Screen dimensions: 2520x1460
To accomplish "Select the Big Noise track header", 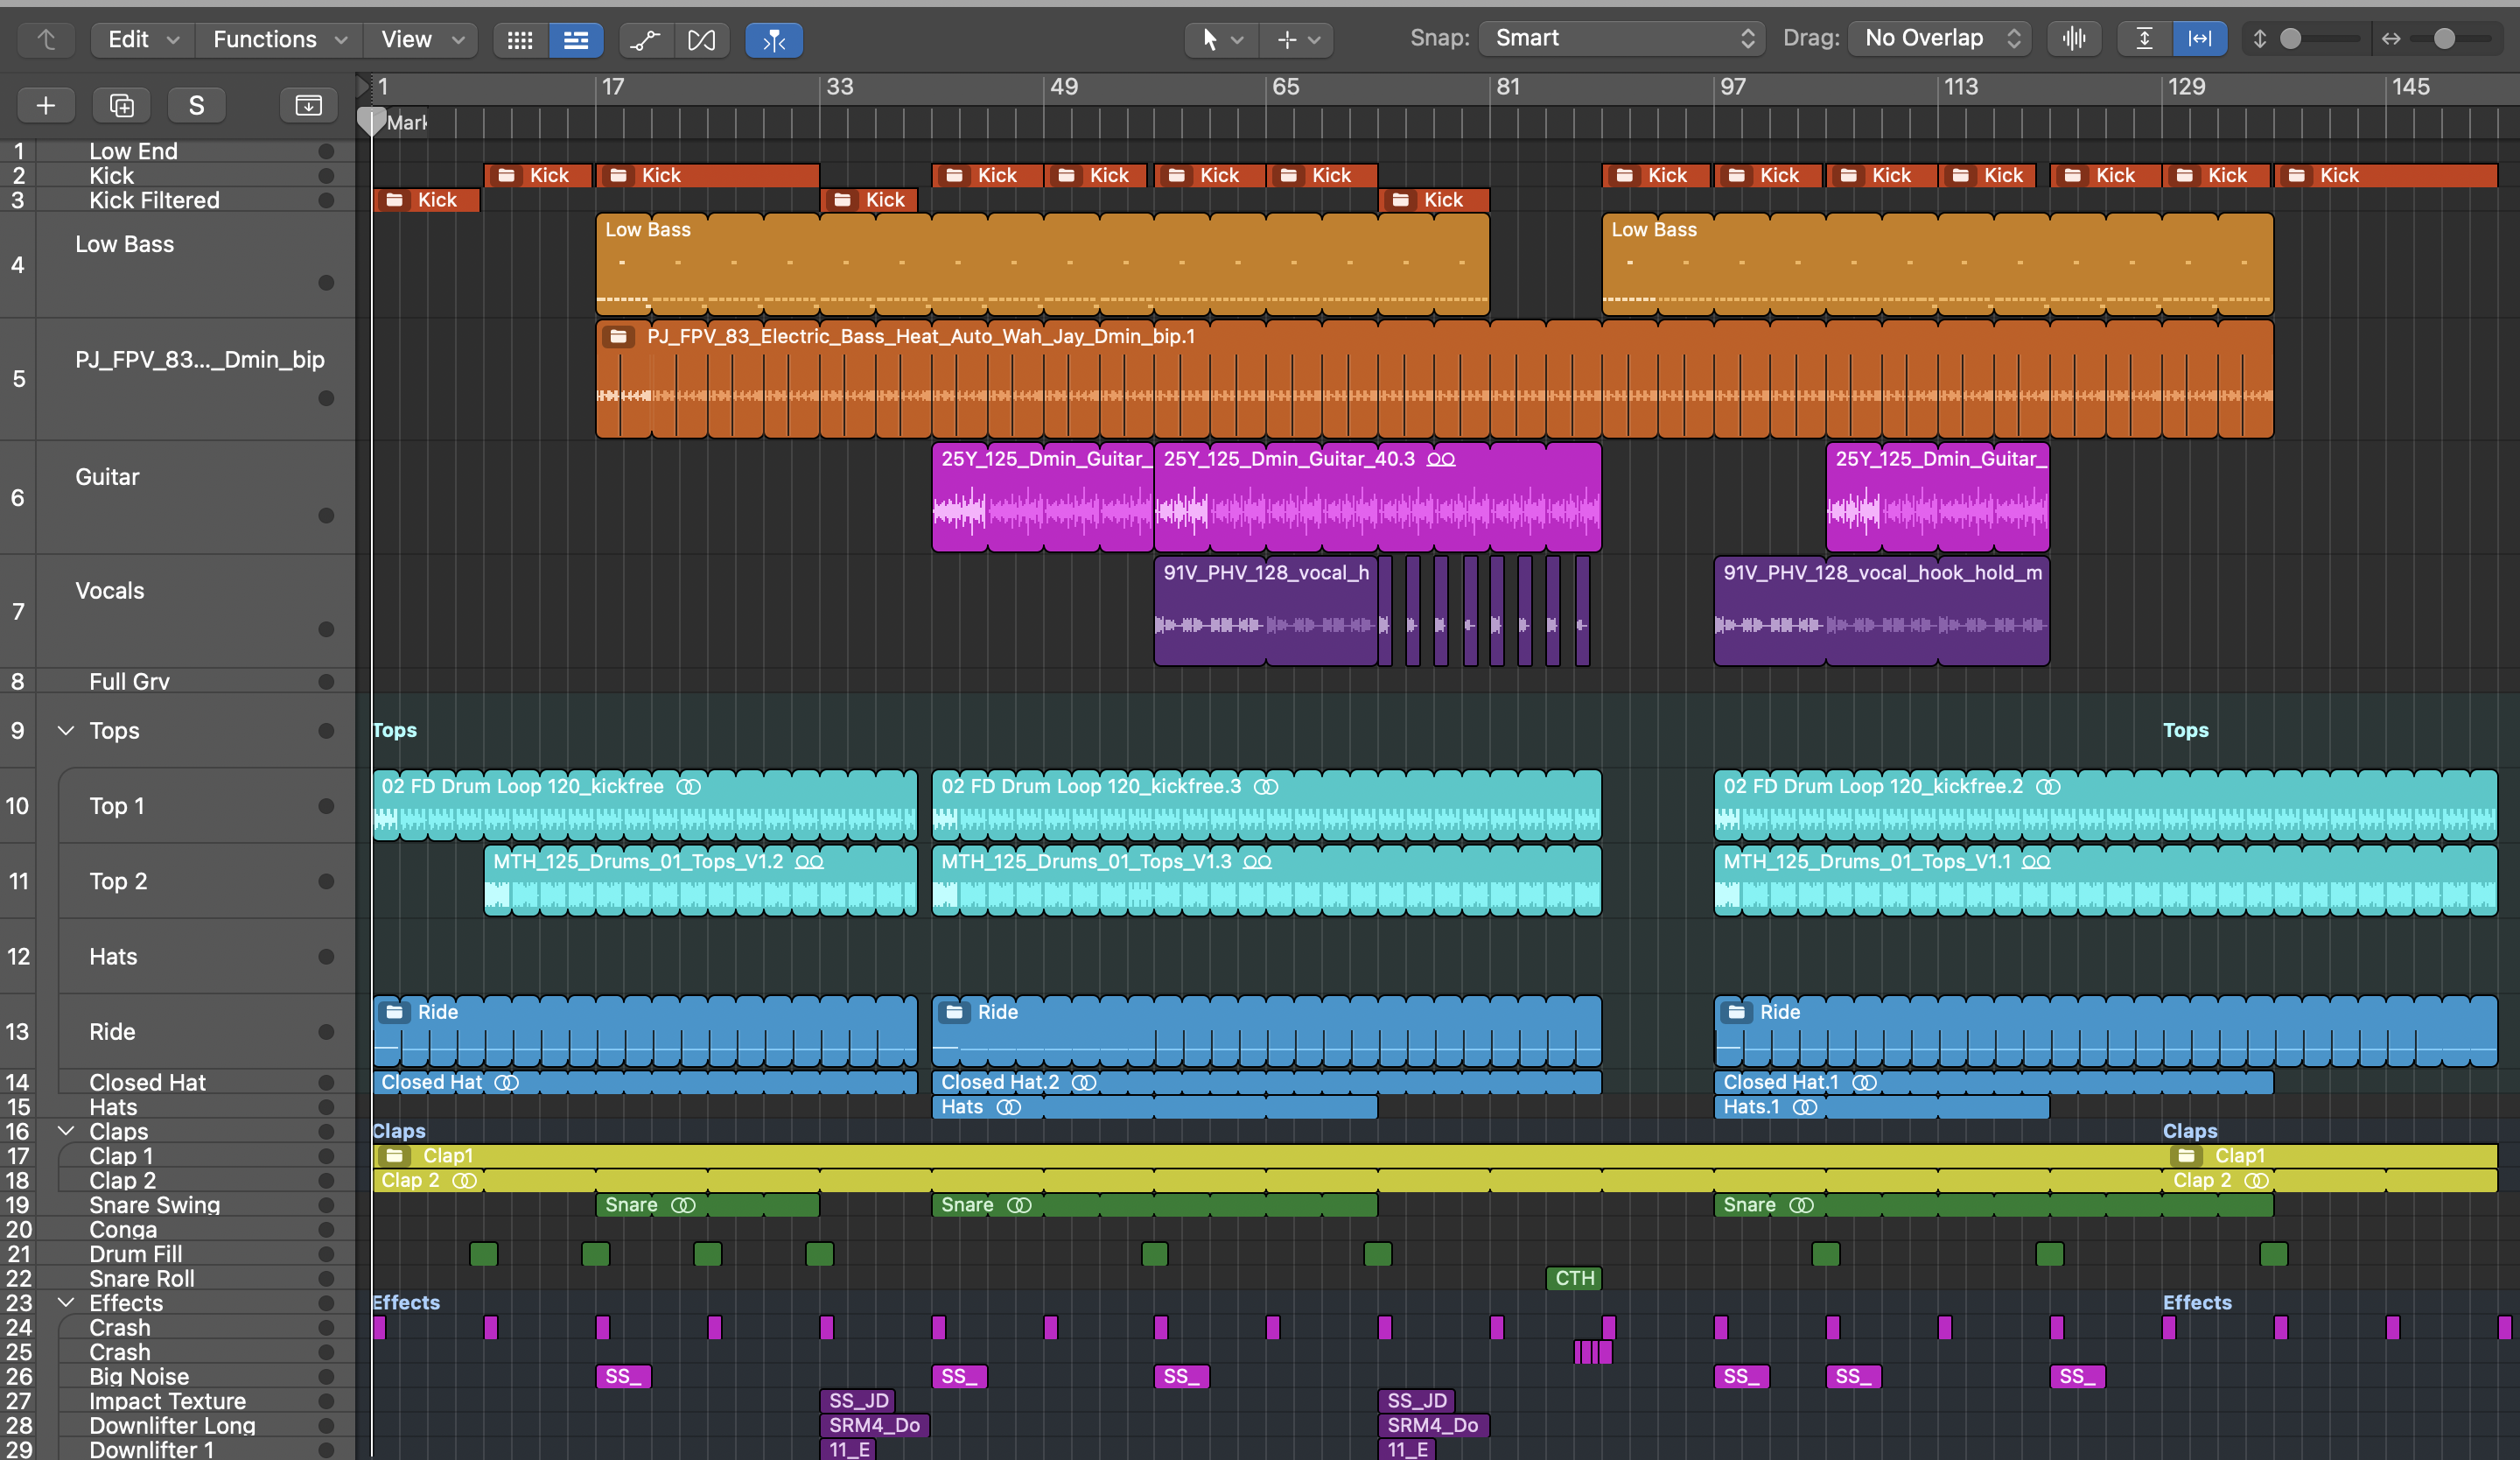I will 178,1377.
